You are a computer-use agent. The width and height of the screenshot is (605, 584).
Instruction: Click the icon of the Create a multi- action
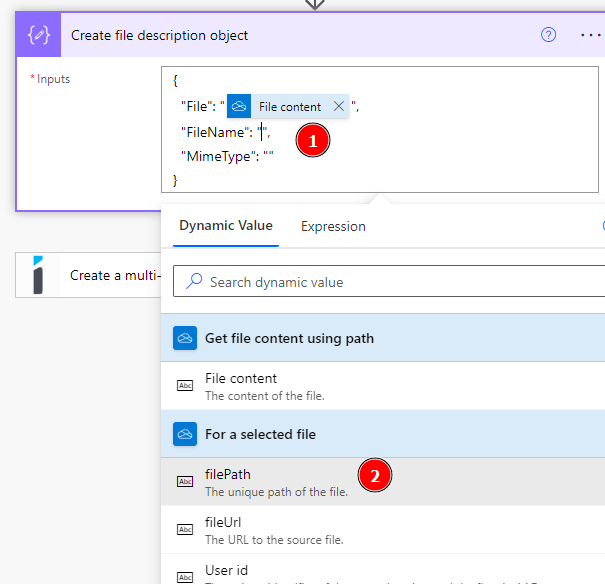38,275
